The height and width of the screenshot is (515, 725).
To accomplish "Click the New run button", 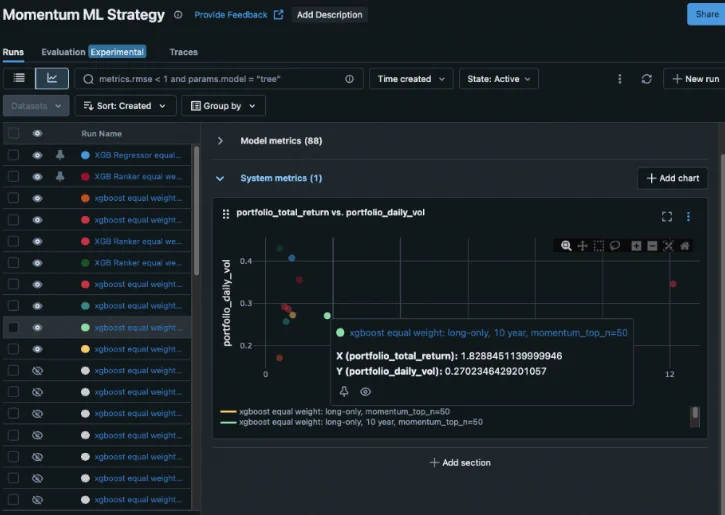I will pyautogui.click(x=694, y=79).
